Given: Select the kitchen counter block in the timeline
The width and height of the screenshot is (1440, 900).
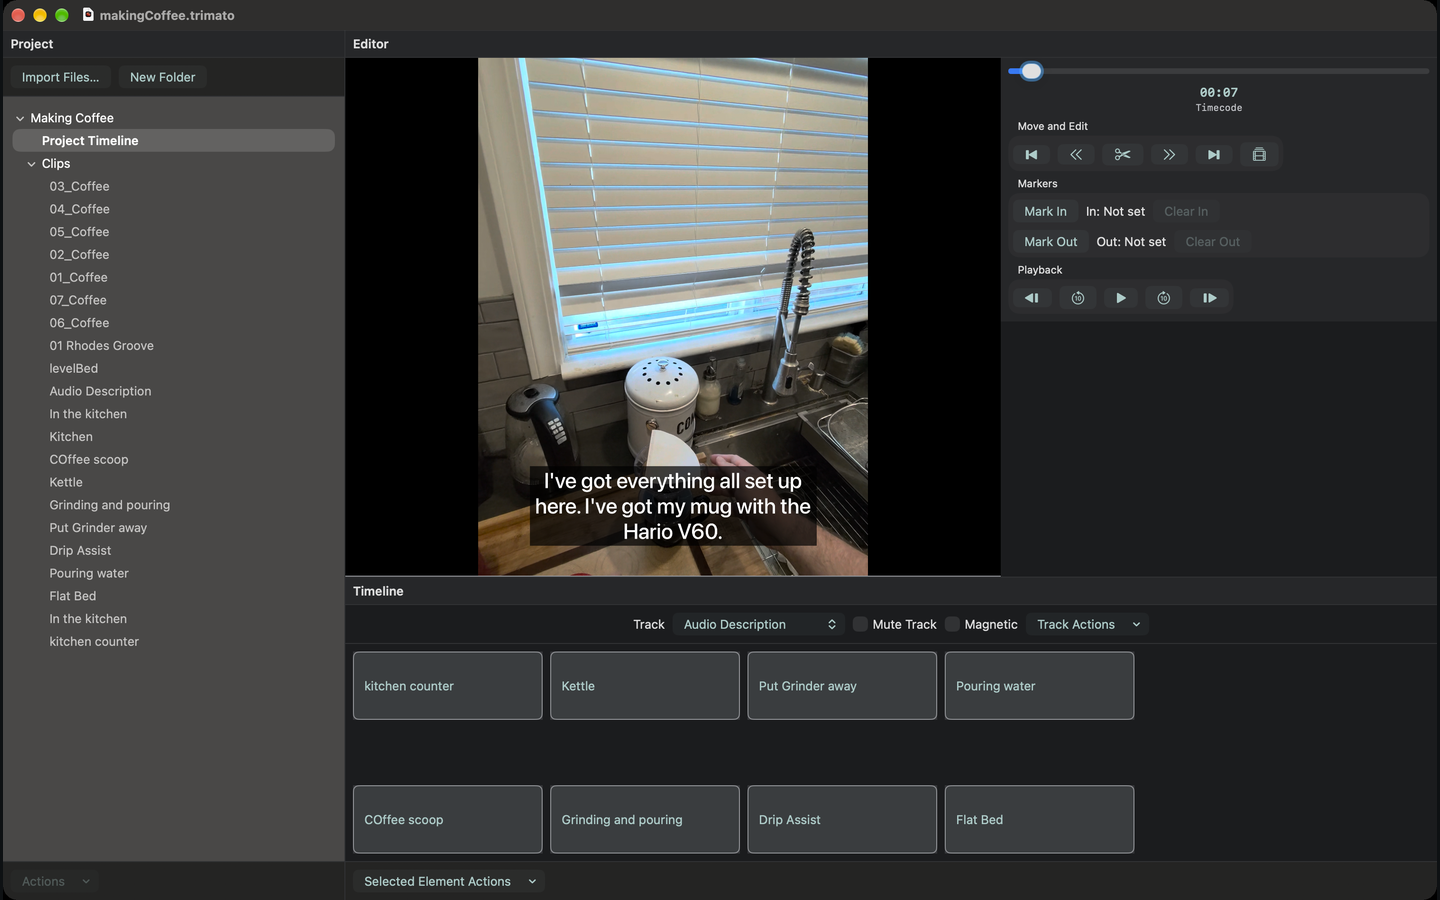Looking at the screenshot, I should (x=448, y=686).
